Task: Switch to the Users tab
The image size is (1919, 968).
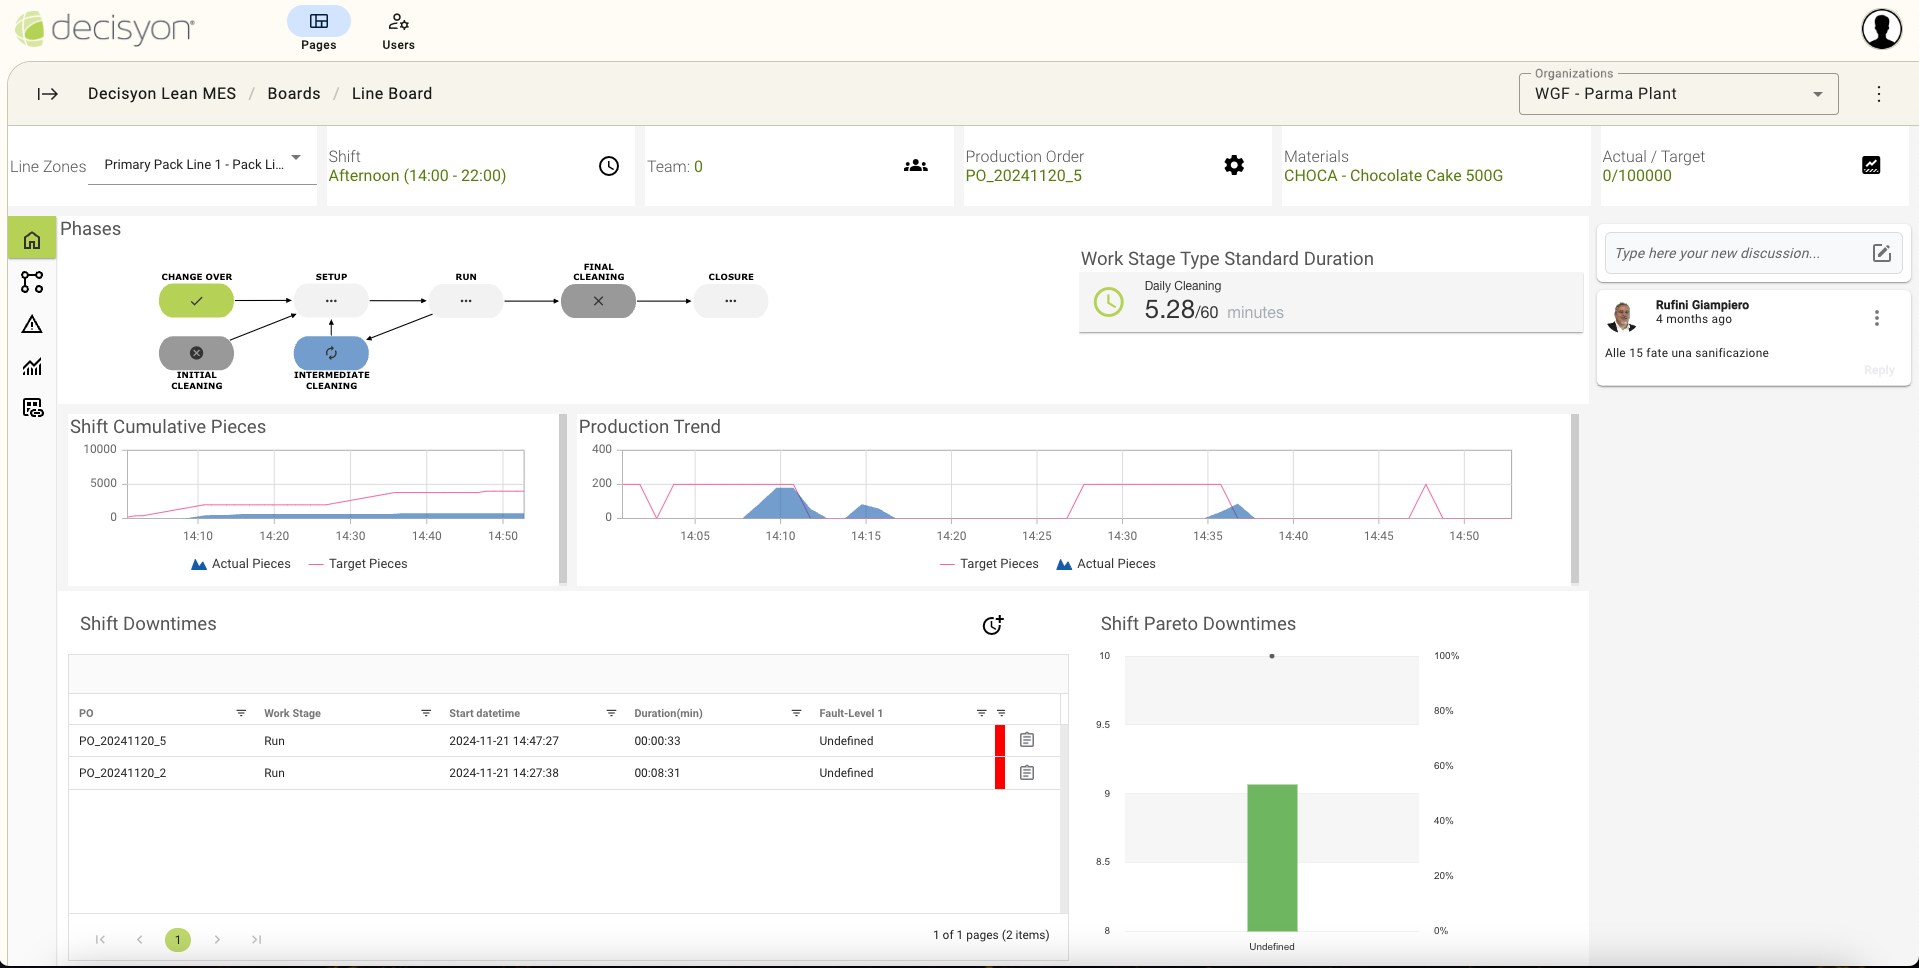Action: pos(398,30)
